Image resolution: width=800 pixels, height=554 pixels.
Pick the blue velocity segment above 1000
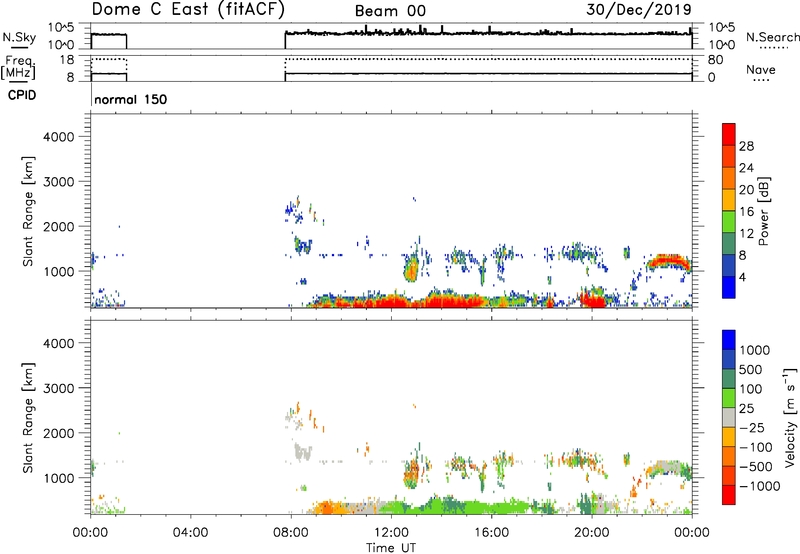(x=729, y=340)
